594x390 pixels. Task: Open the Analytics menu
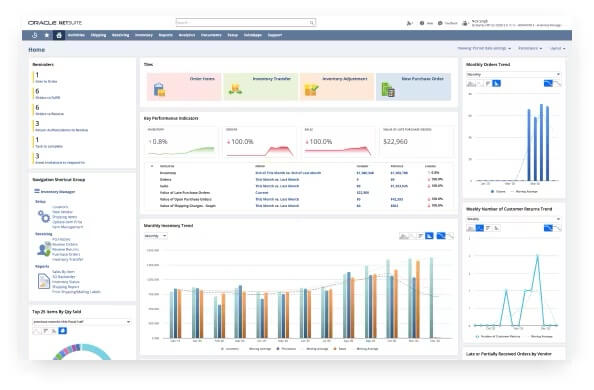tap(187, 35)
